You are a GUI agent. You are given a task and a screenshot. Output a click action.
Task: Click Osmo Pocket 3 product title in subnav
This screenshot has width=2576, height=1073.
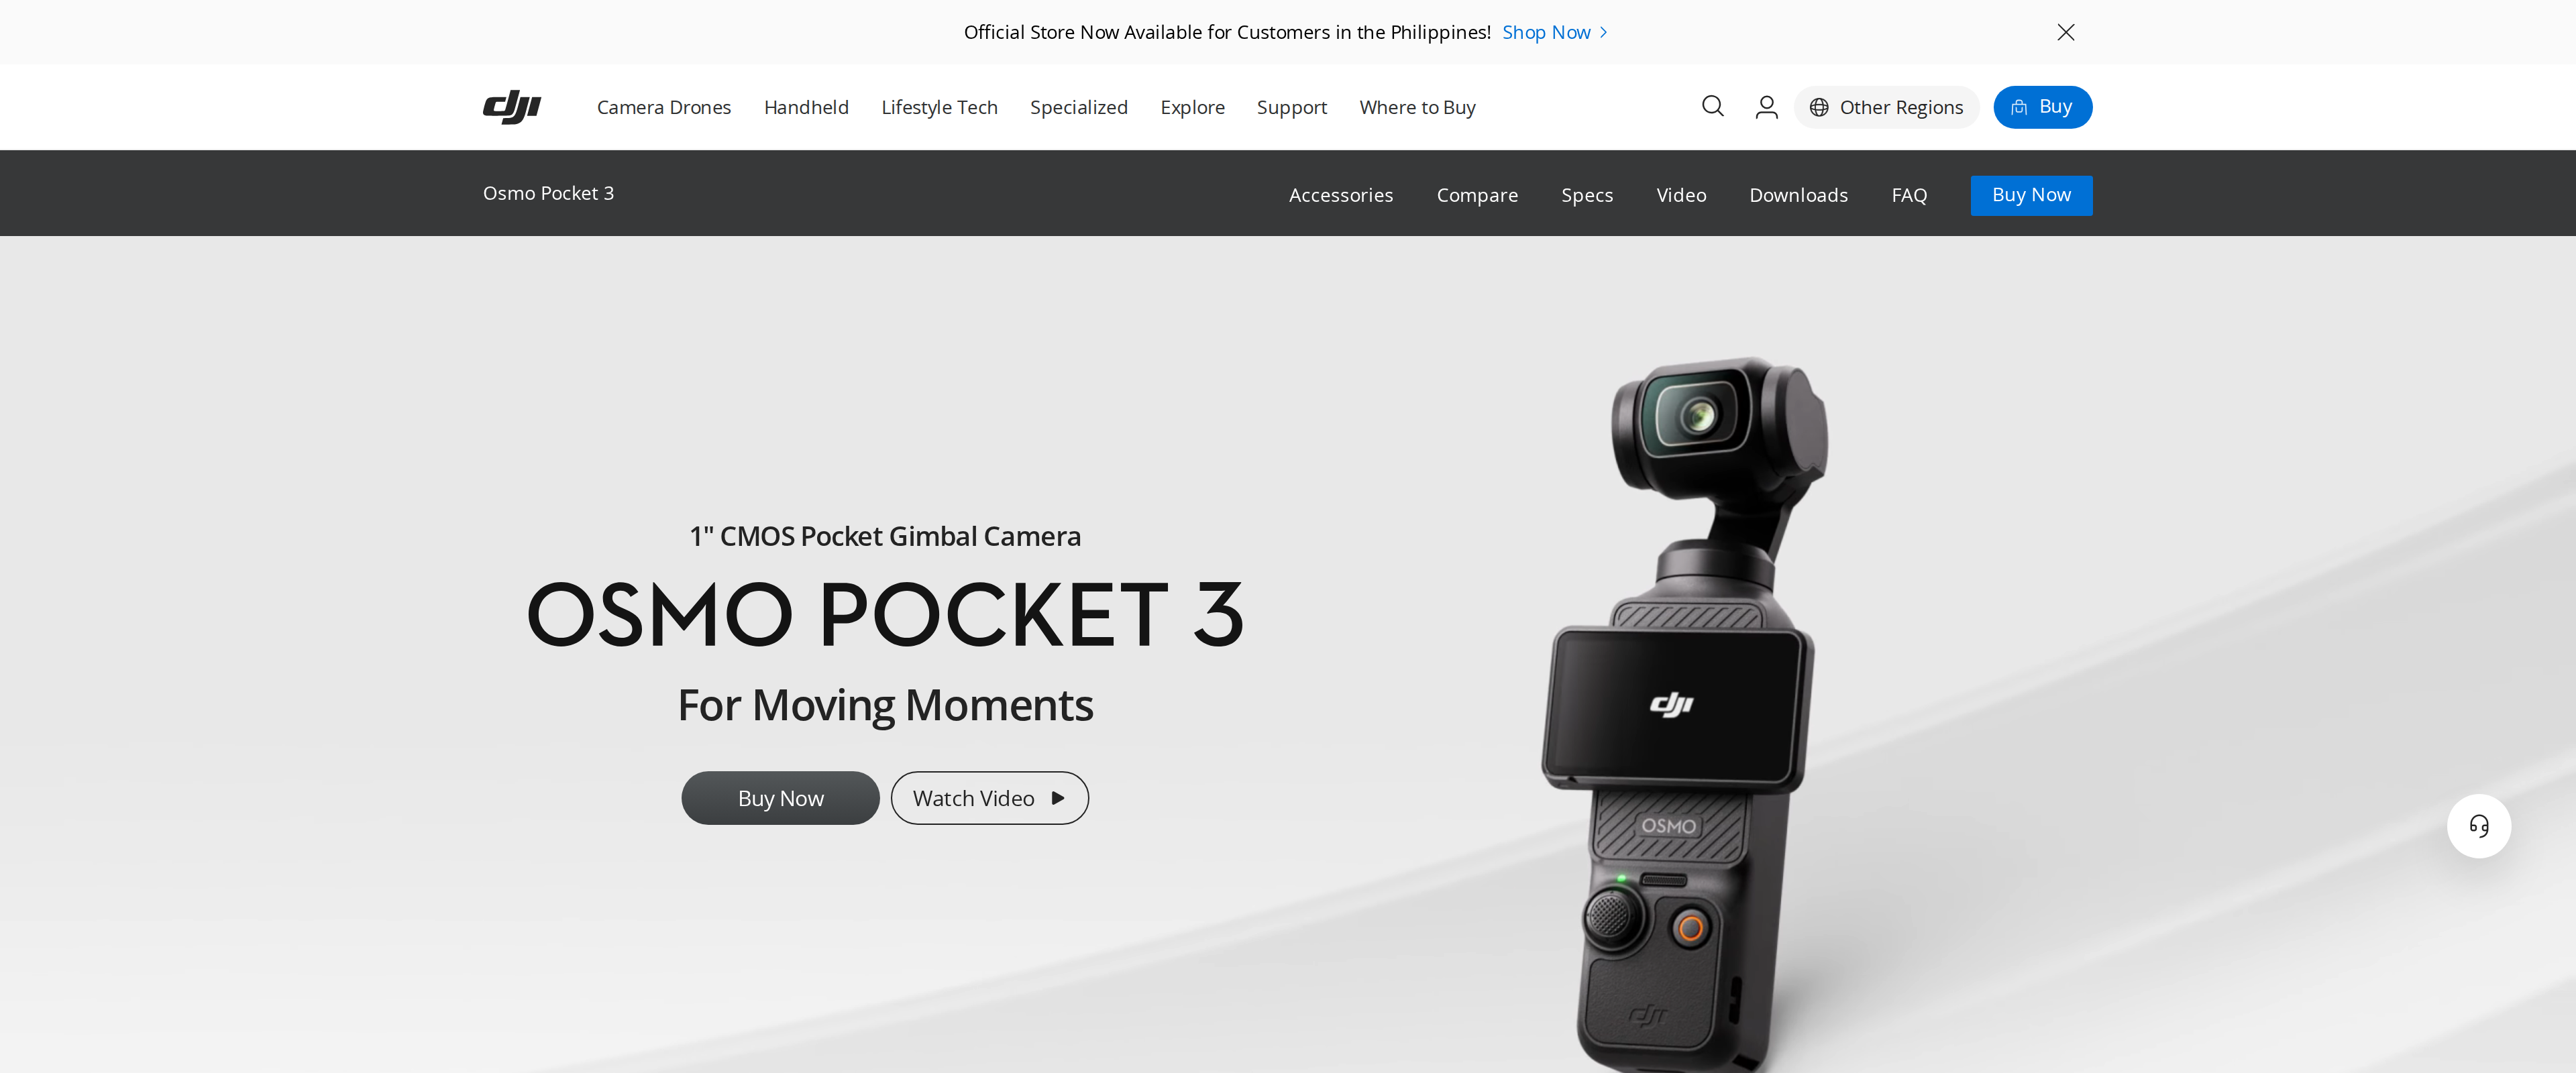548,193
